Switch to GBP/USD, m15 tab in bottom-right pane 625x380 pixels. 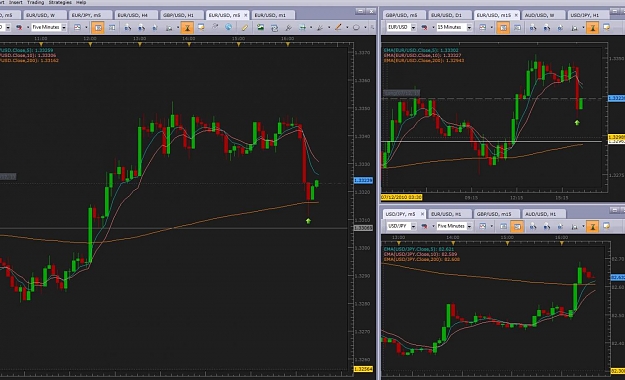point(497,214)
